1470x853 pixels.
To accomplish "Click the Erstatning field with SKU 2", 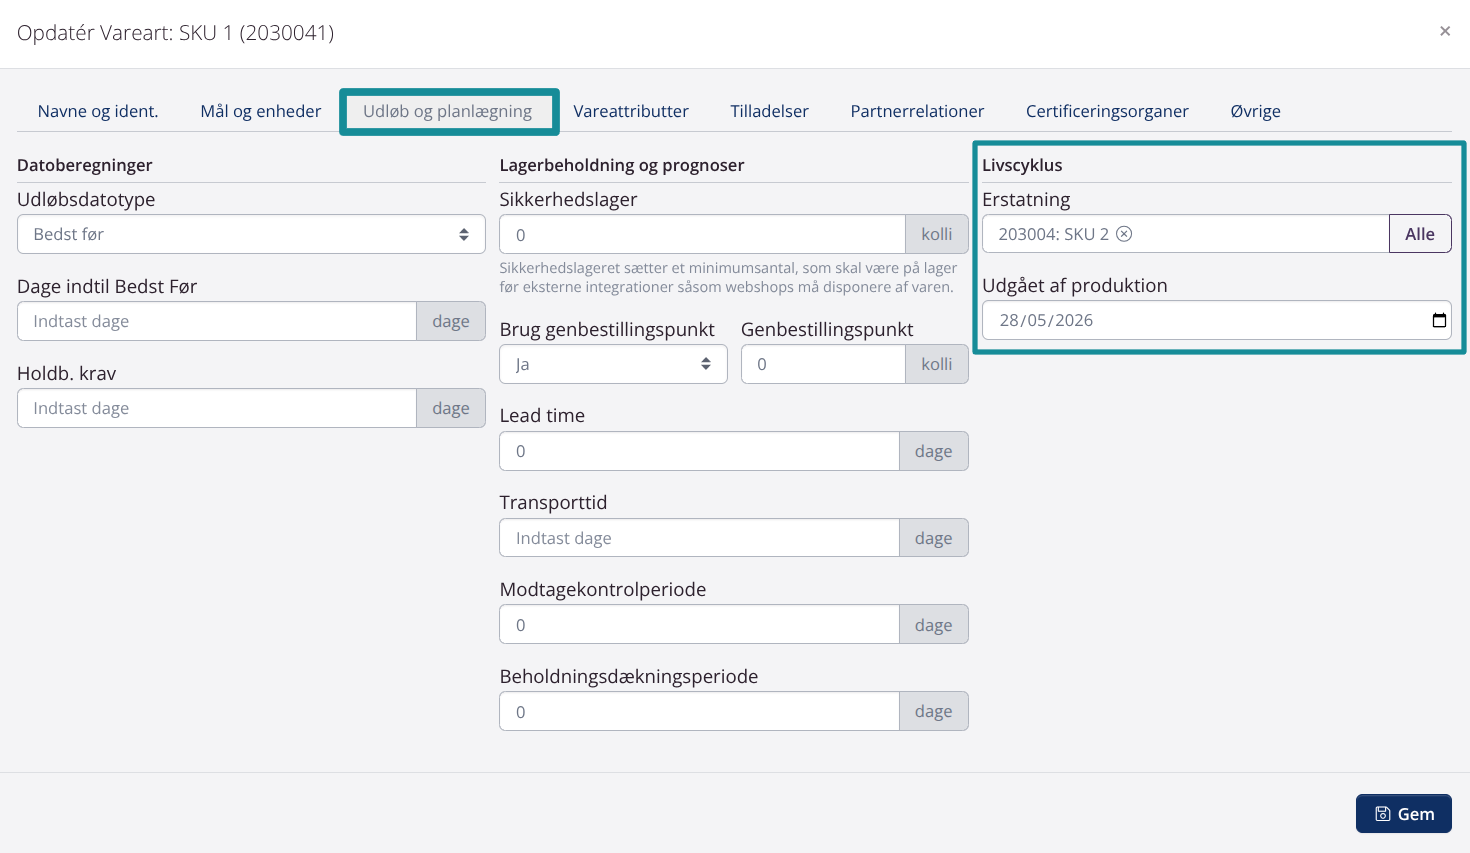I will click(x=1185, y=234).
